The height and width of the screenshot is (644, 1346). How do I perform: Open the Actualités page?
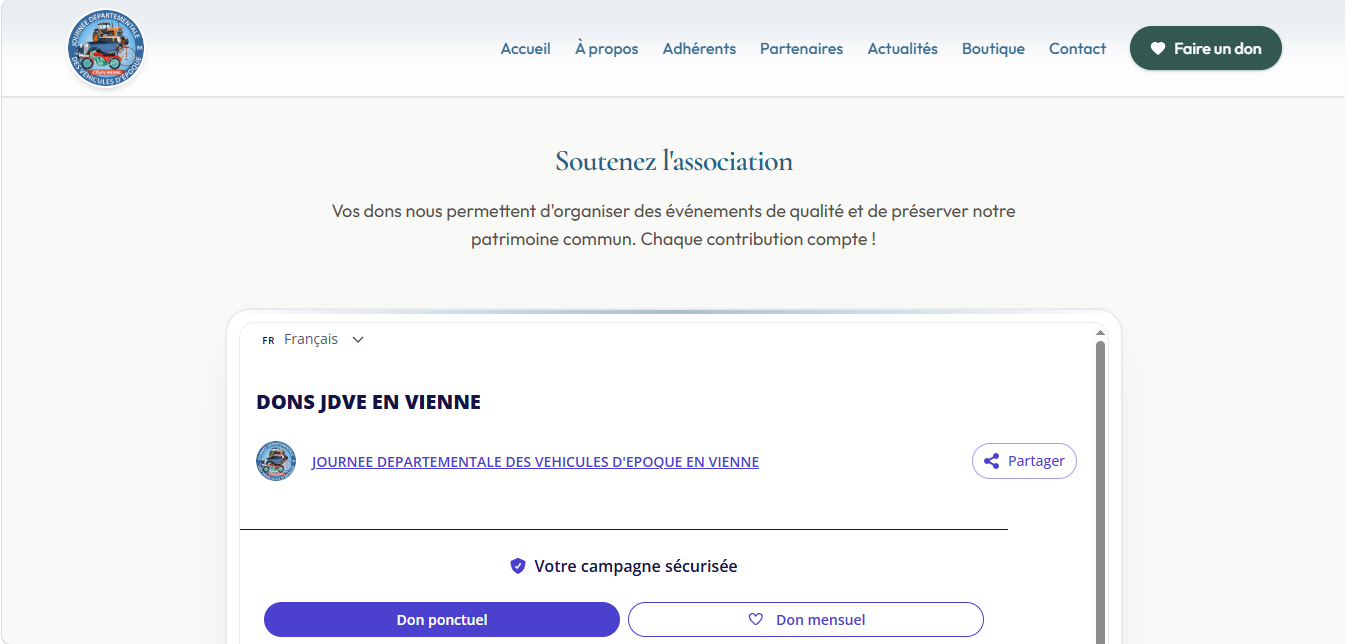coord(902,49)
